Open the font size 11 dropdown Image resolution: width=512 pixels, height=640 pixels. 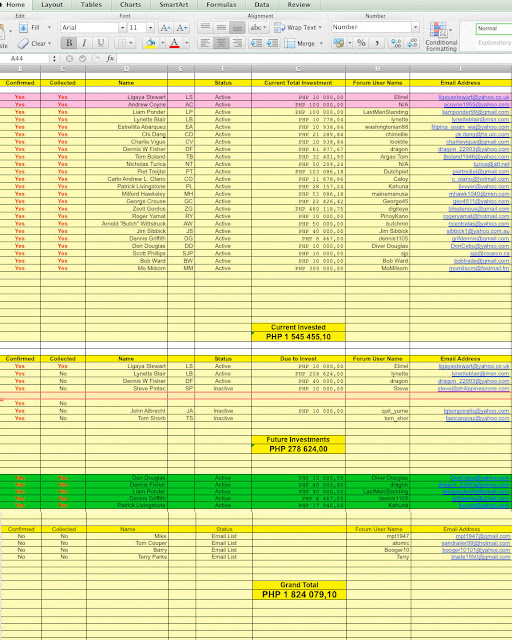tap(150, 28)
